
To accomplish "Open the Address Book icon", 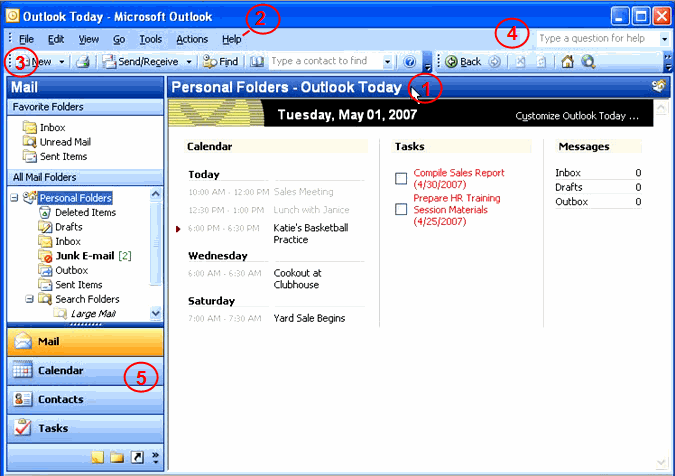I will pos(257,62).
